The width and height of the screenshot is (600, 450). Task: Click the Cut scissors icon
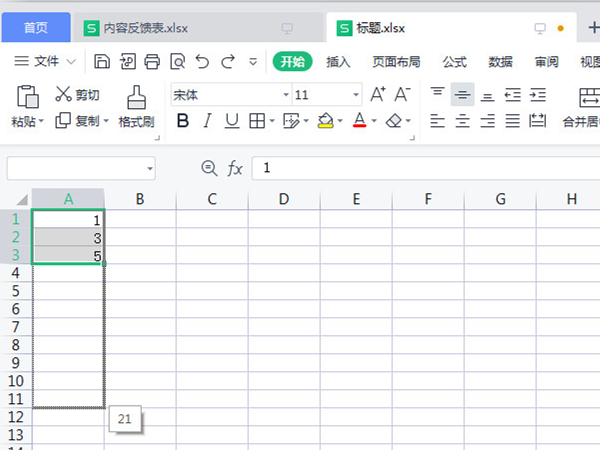63,95
